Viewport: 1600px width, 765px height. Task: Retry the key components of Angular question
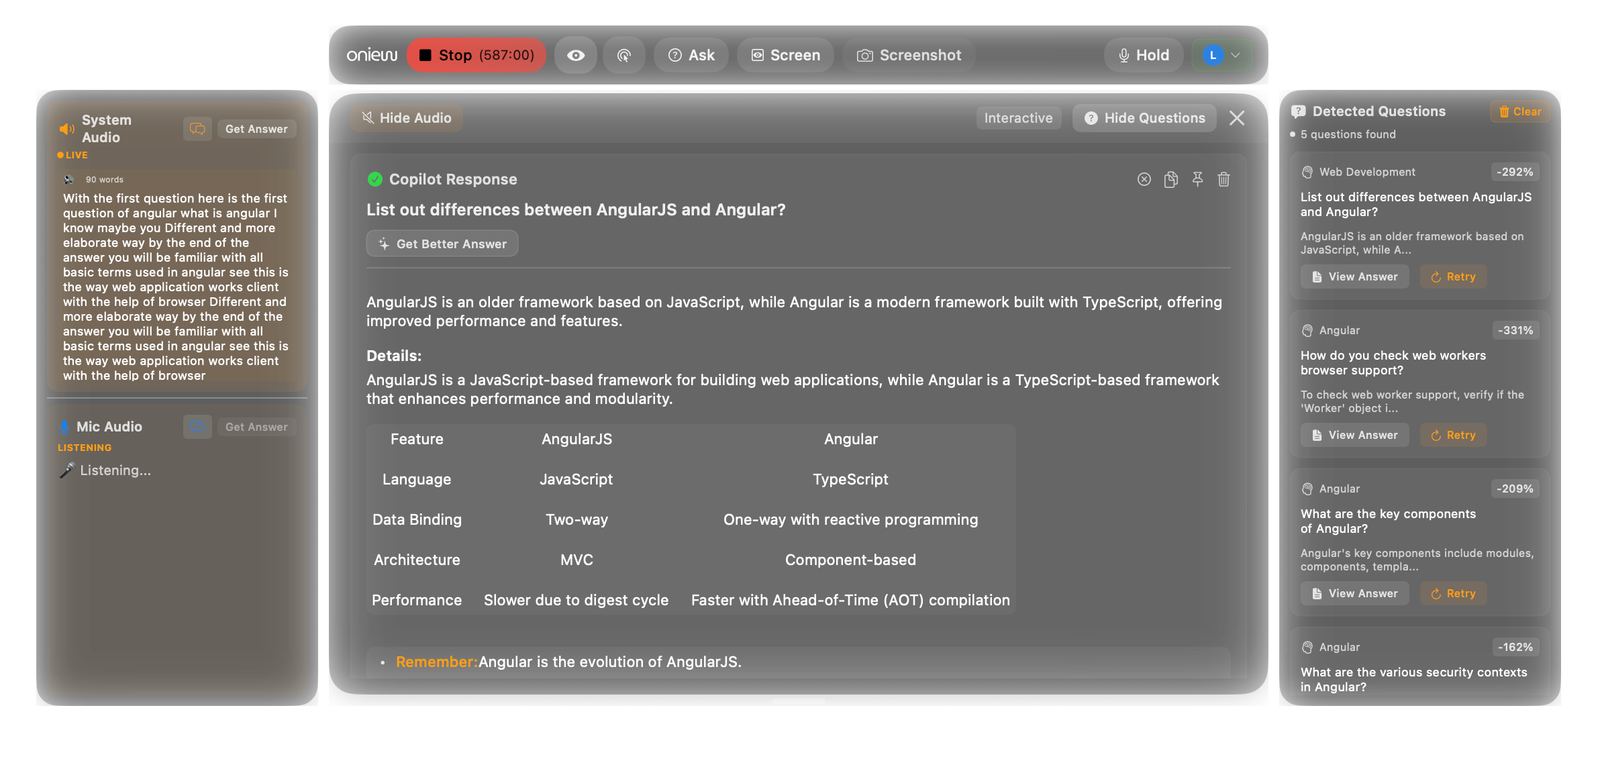(1453, 594)
